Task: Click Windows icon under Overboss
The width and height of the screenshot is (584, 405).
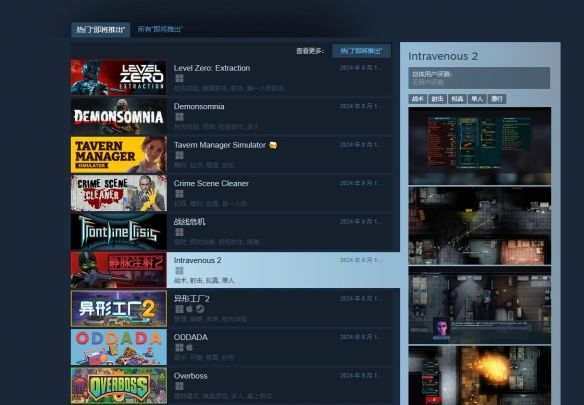Action: coord(179,386)
